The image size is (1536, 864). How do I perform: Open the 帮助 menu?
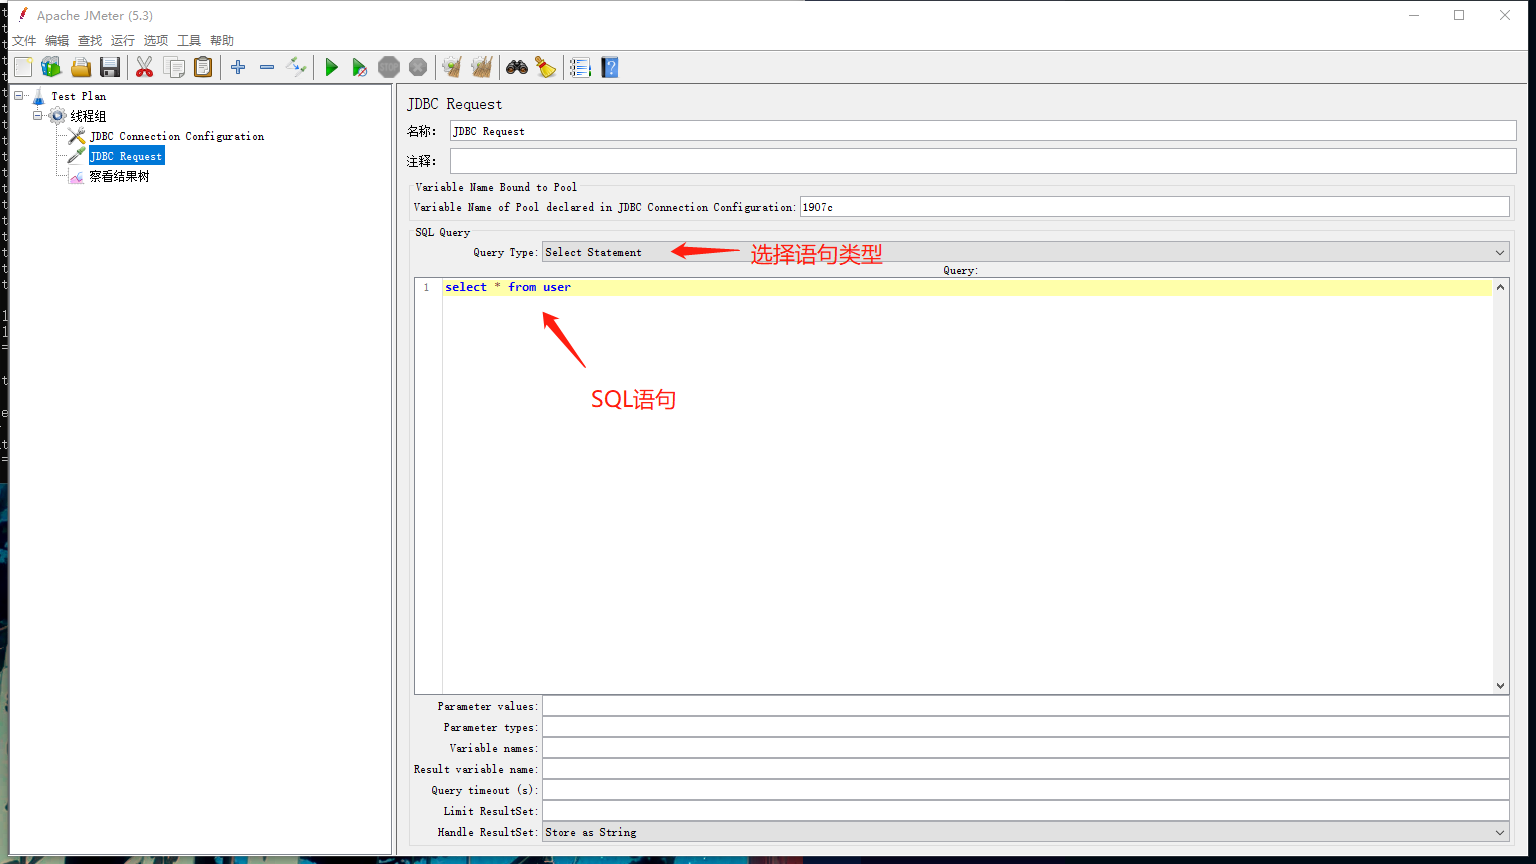click(222, 41)
